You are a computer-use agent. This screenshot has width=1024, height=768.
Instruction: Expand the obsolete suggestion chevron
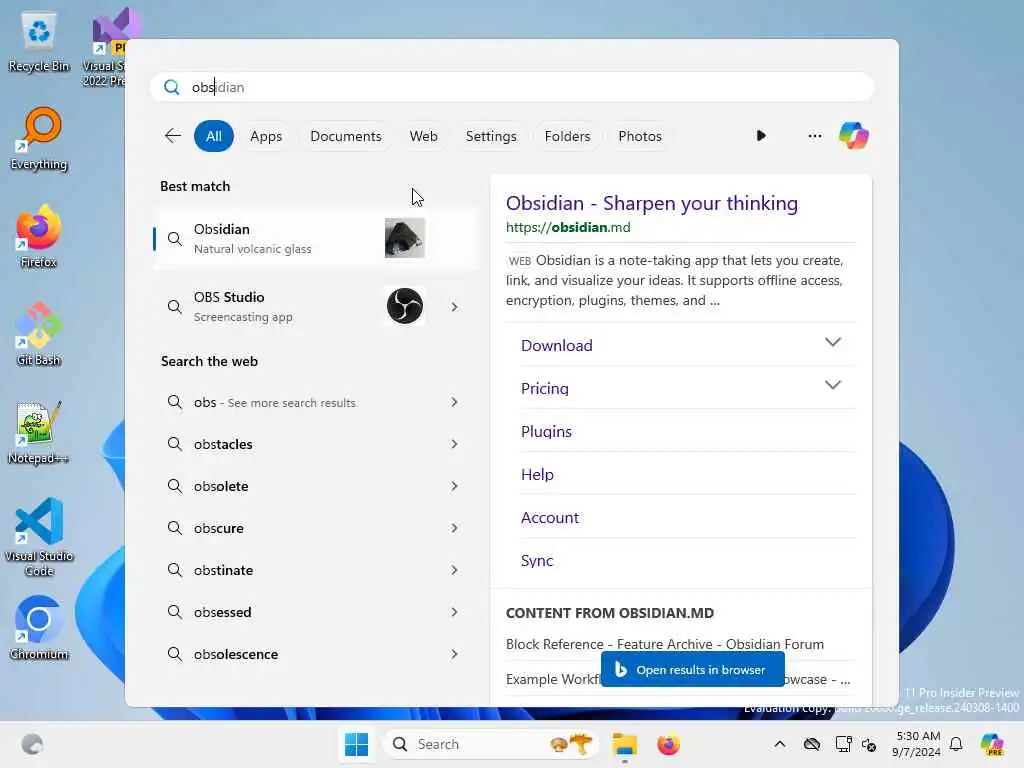pyautogui.click(x=454, y=486)
